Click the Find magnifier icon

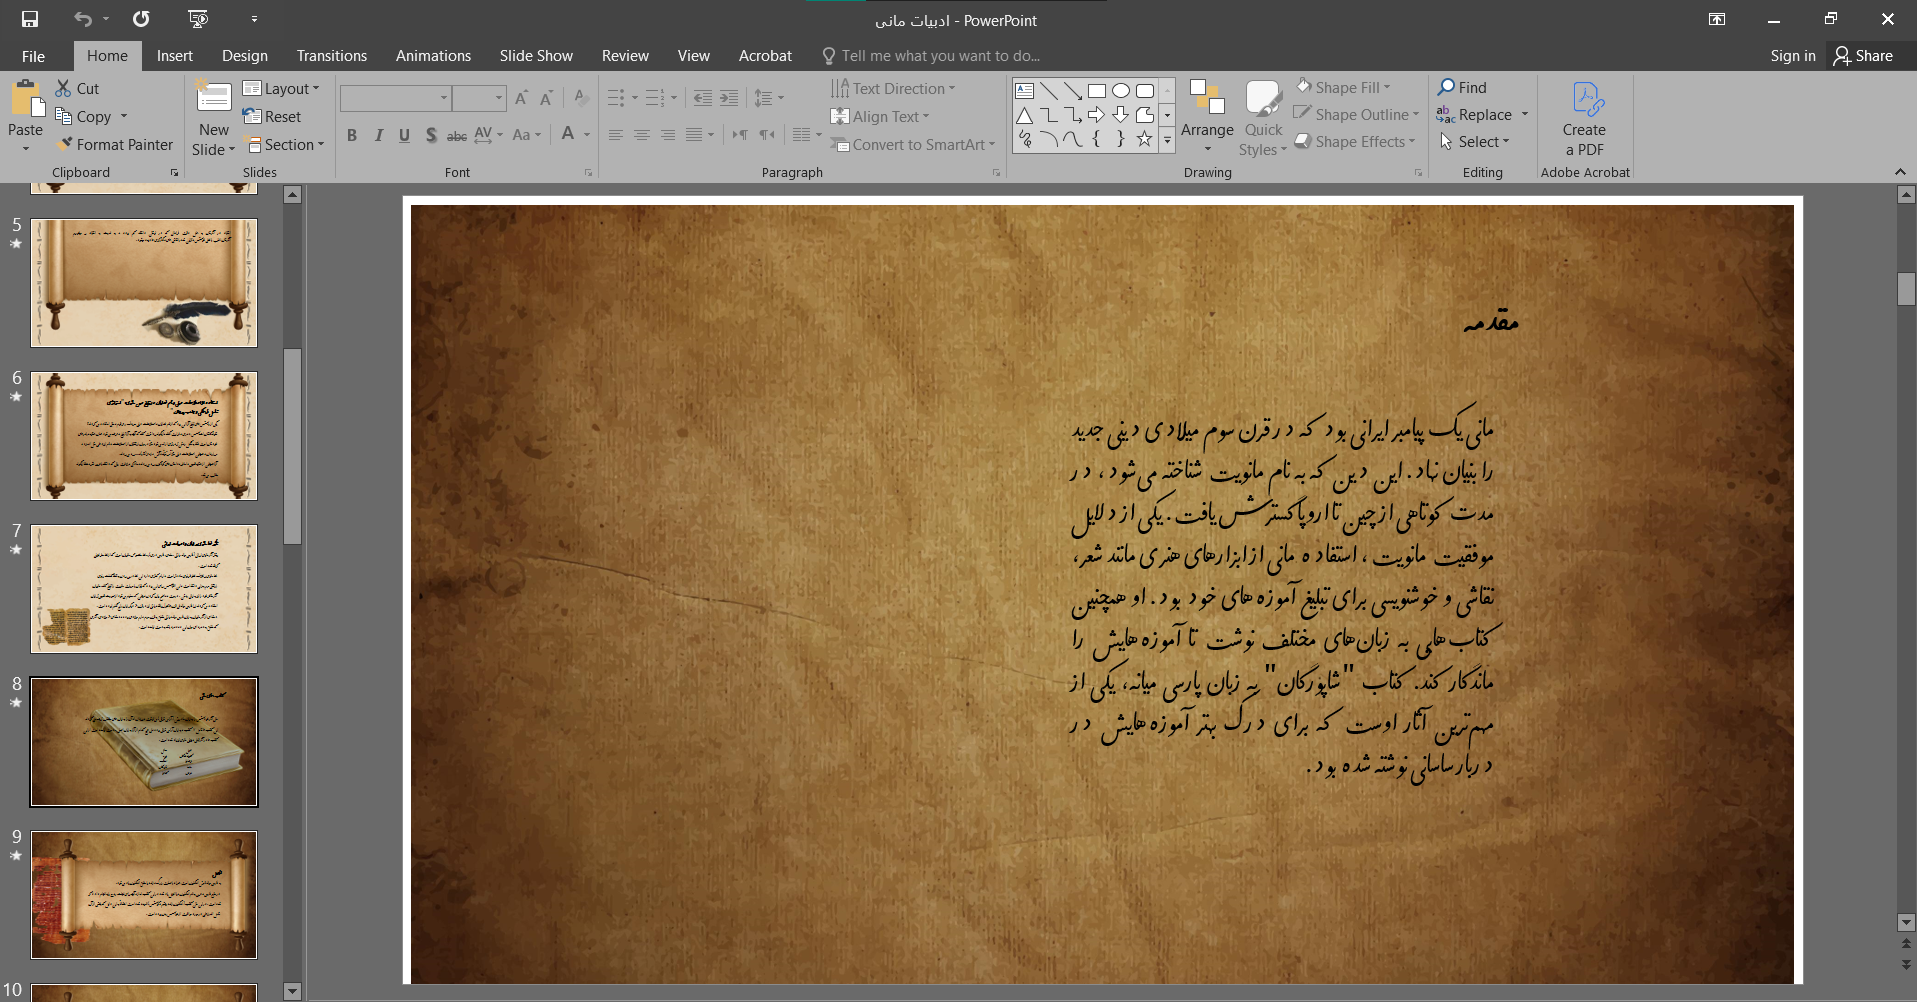tap(1446, 88)
